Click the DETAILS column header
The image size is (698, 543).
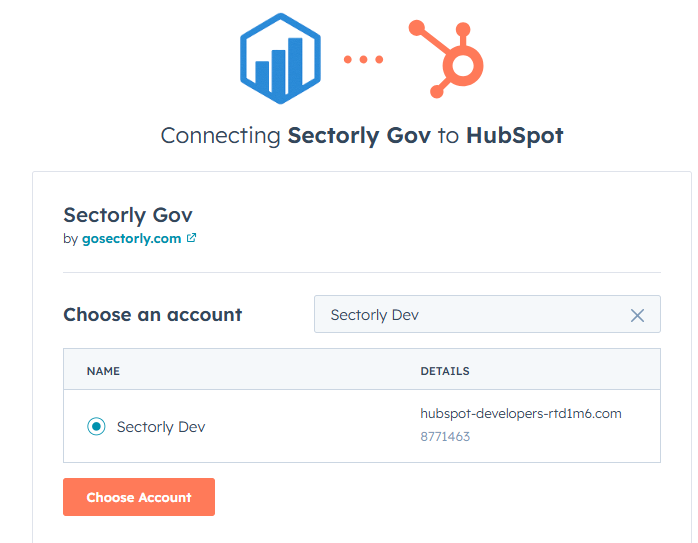click(x=445, y=371)
